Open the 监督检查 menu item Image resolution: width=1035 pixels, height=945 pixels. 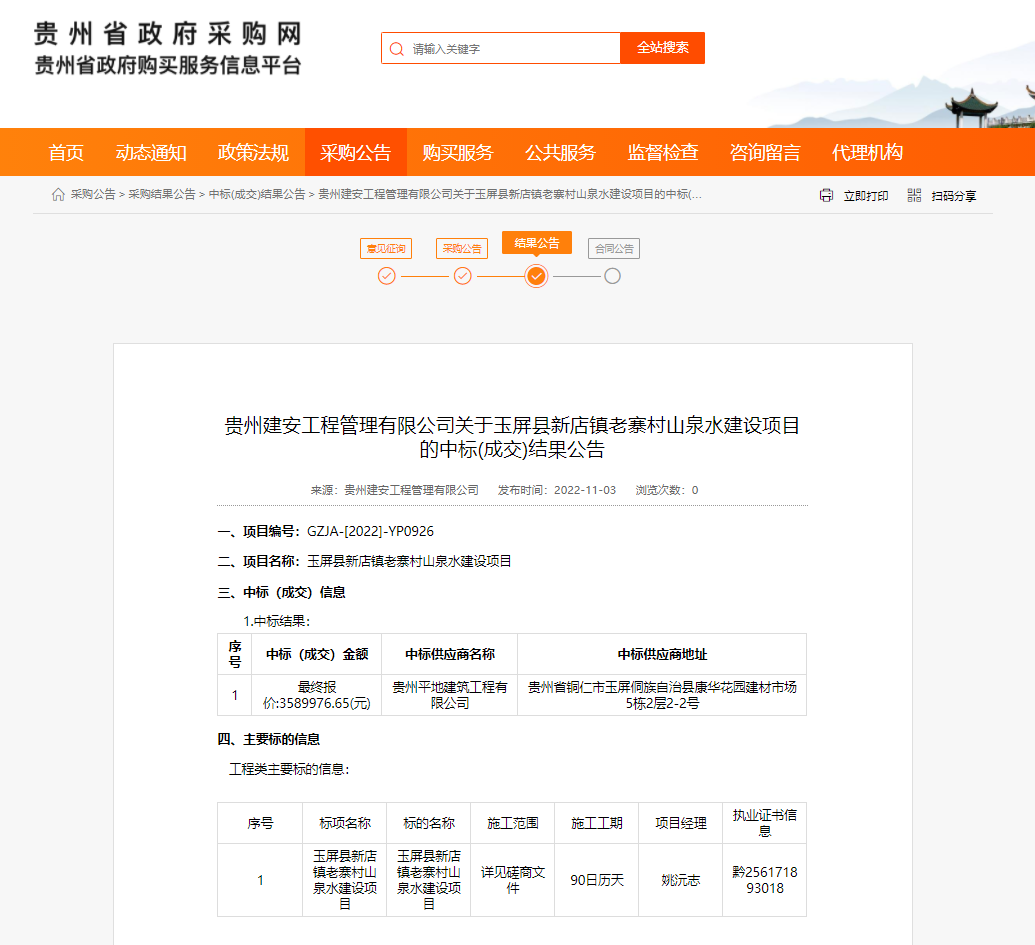663,152
